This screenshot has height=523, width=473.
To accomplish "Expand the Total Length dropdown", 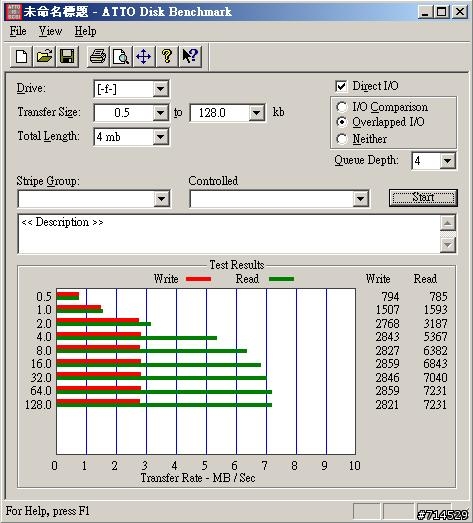I will 160,137.
